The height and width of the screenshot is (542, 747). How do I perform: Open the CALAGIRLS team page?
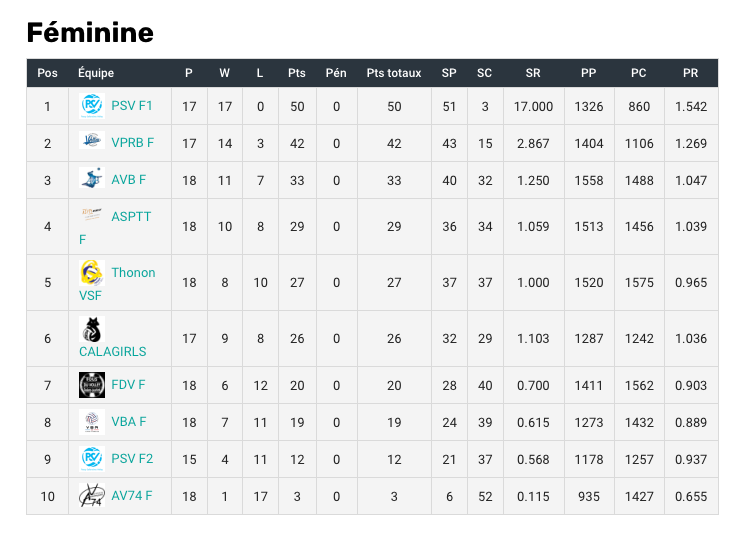tap(112, 352)
